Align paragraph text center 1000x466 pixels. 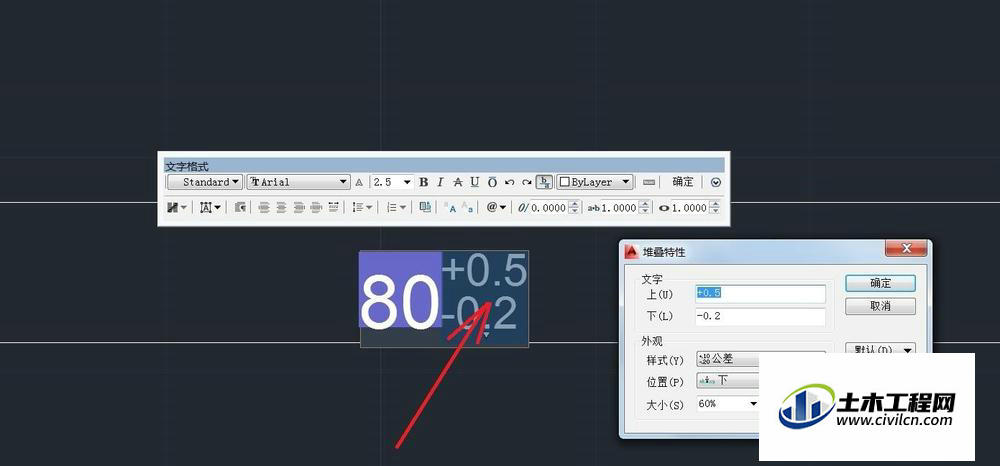(281, 208)
